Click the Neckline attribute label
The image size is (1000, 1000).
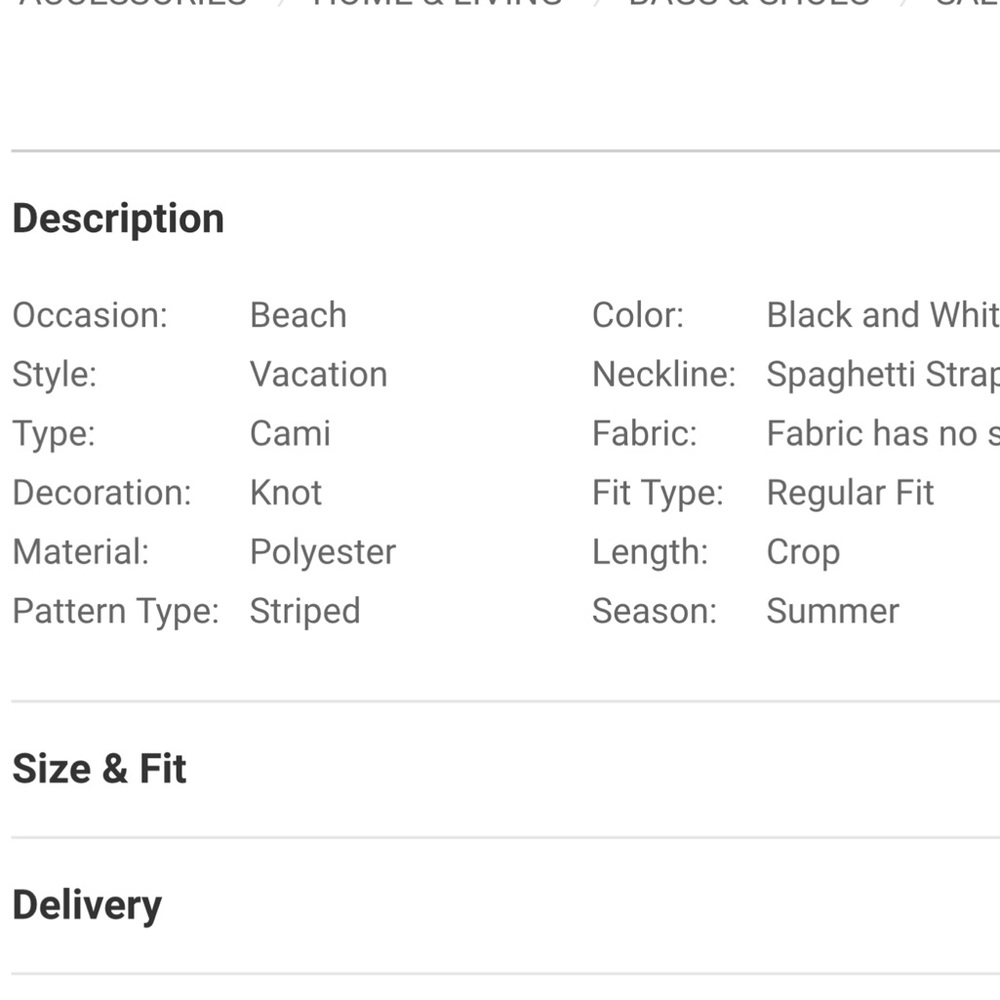[x=663, y=374]
